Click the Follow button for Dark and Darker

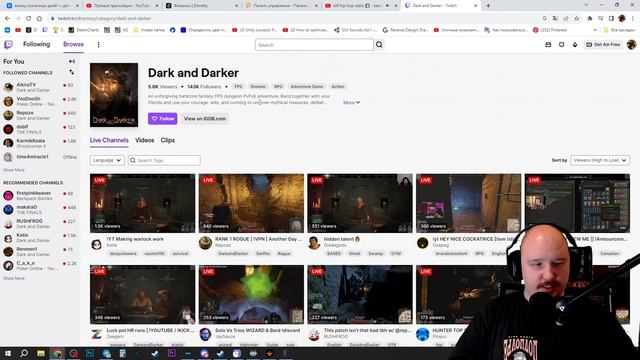pos(162,118)
